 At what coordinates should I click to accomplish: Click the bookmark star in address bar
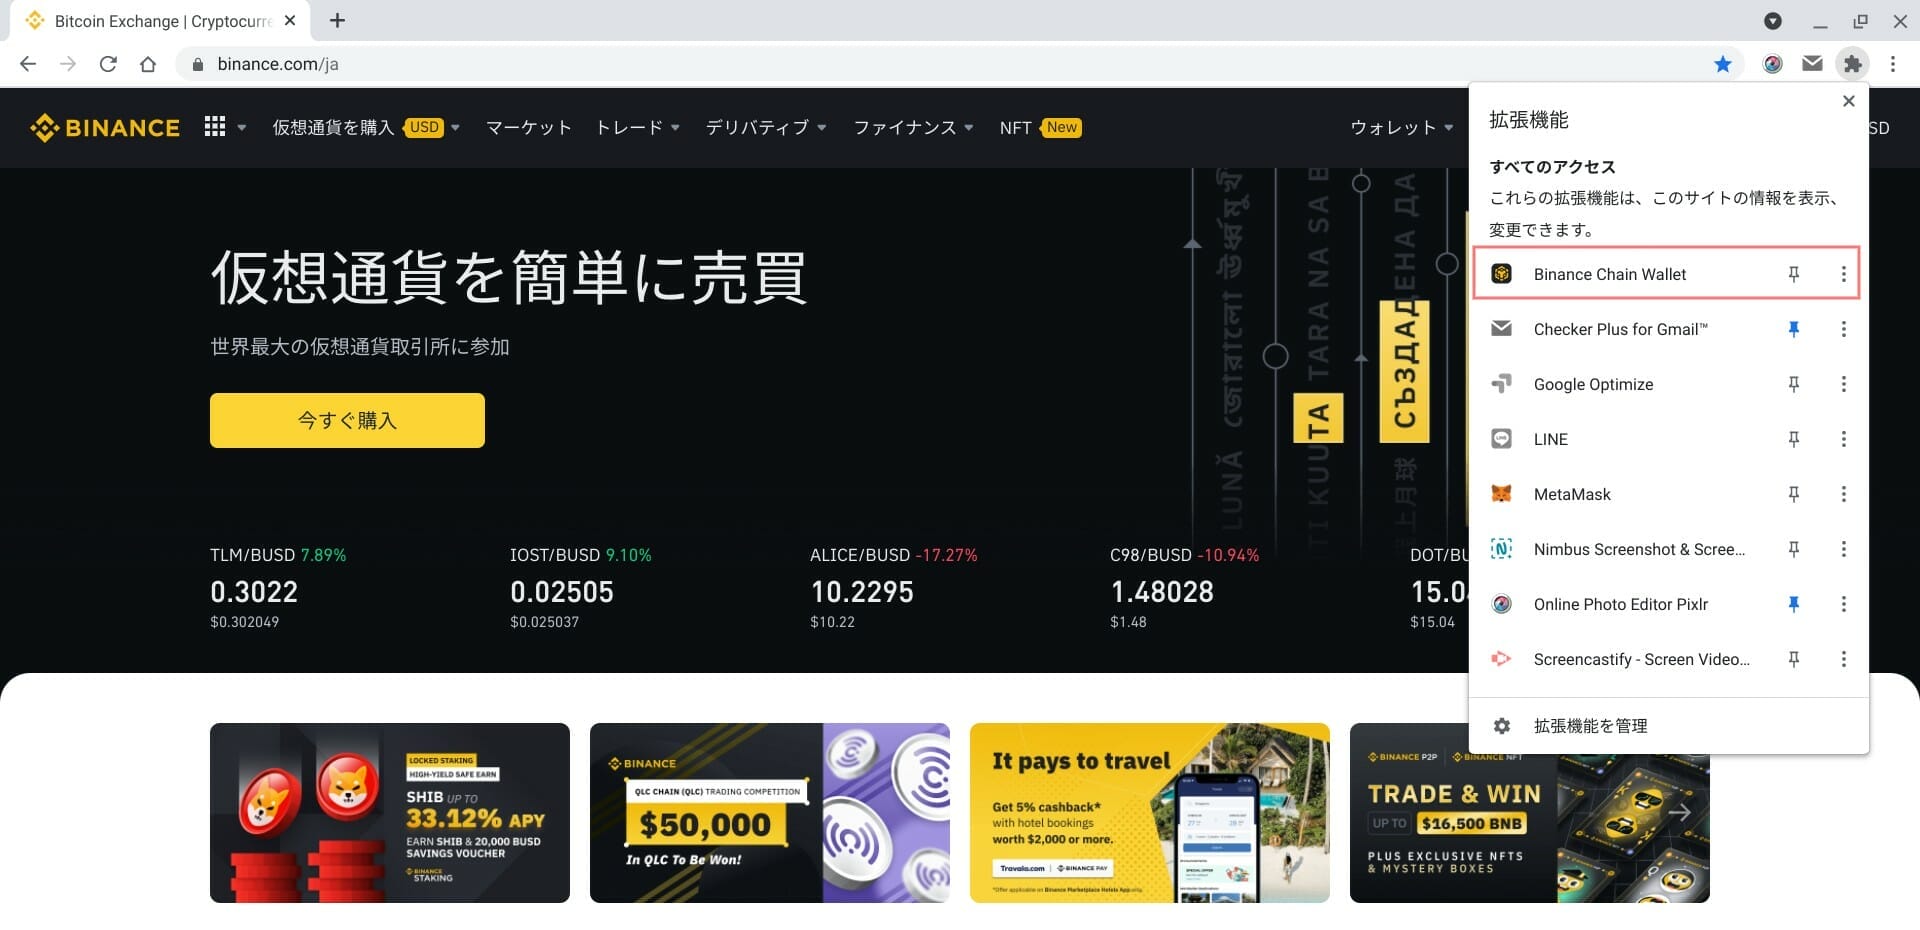[x=1722, y=64]
